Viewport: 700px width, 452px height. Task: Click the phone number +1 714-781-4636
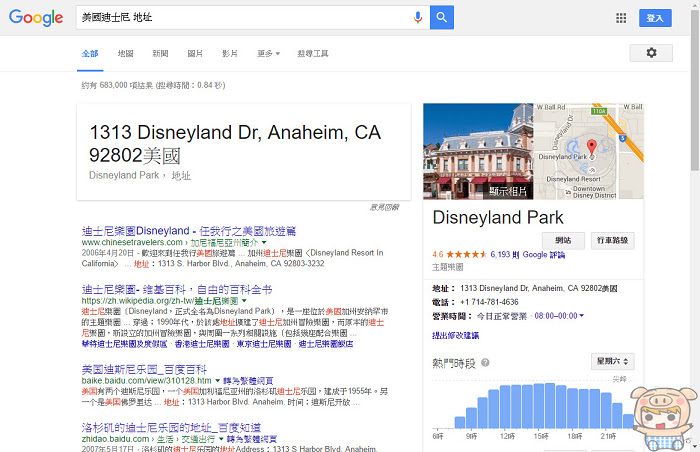pyautogui.click(x=489, y=302)
